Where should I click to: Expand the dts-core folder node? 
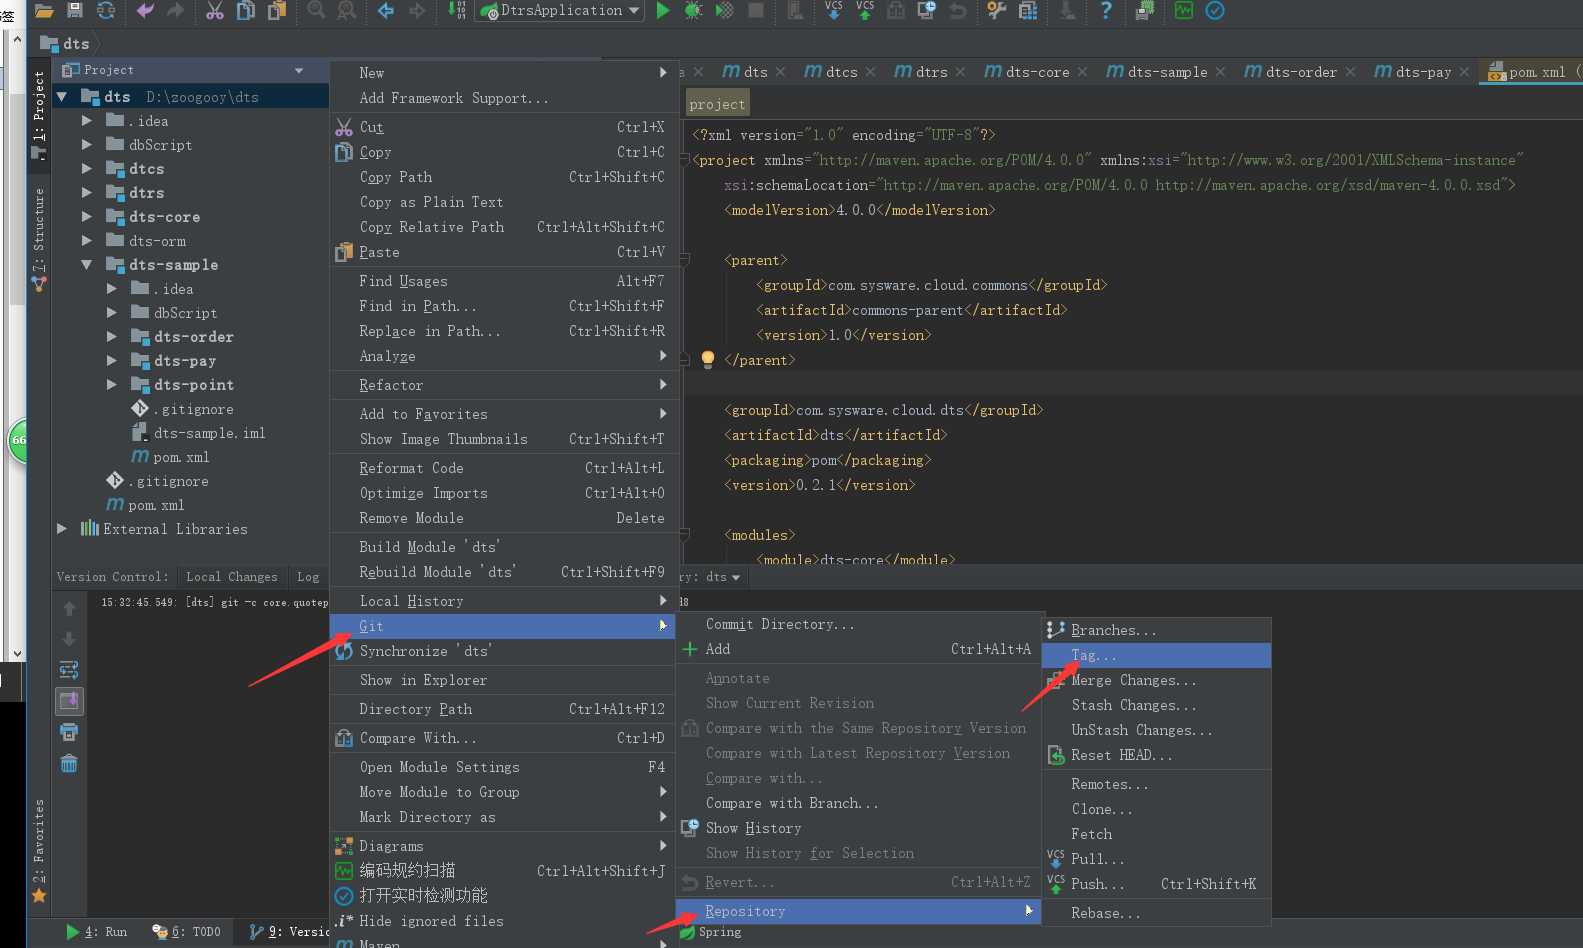[87, 217]
